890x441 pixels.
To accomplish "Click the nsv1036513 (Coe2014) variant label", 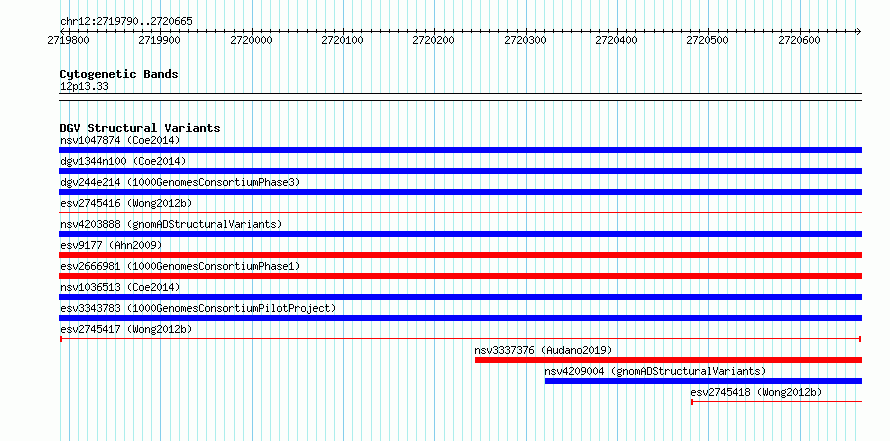I will [120, 287].
